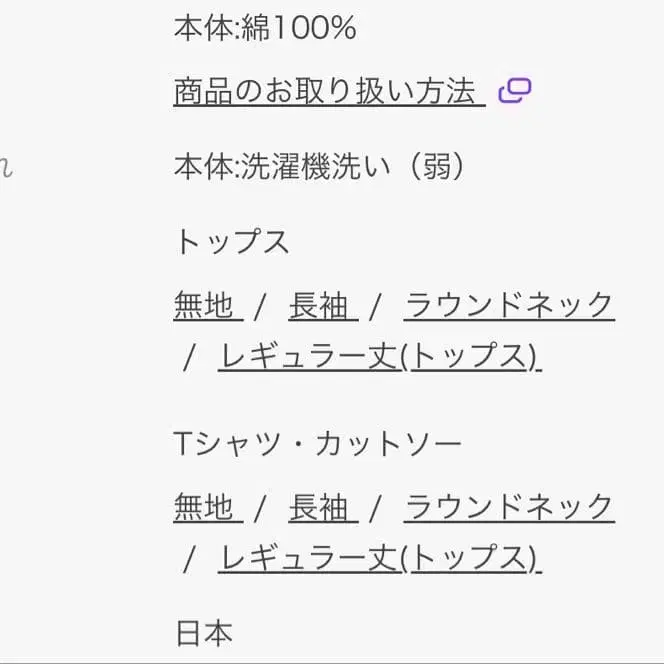Click the 本体:洗濯機洗い（弱） care text
Viewport: 664px width, 664px height.
pos(320,167)
